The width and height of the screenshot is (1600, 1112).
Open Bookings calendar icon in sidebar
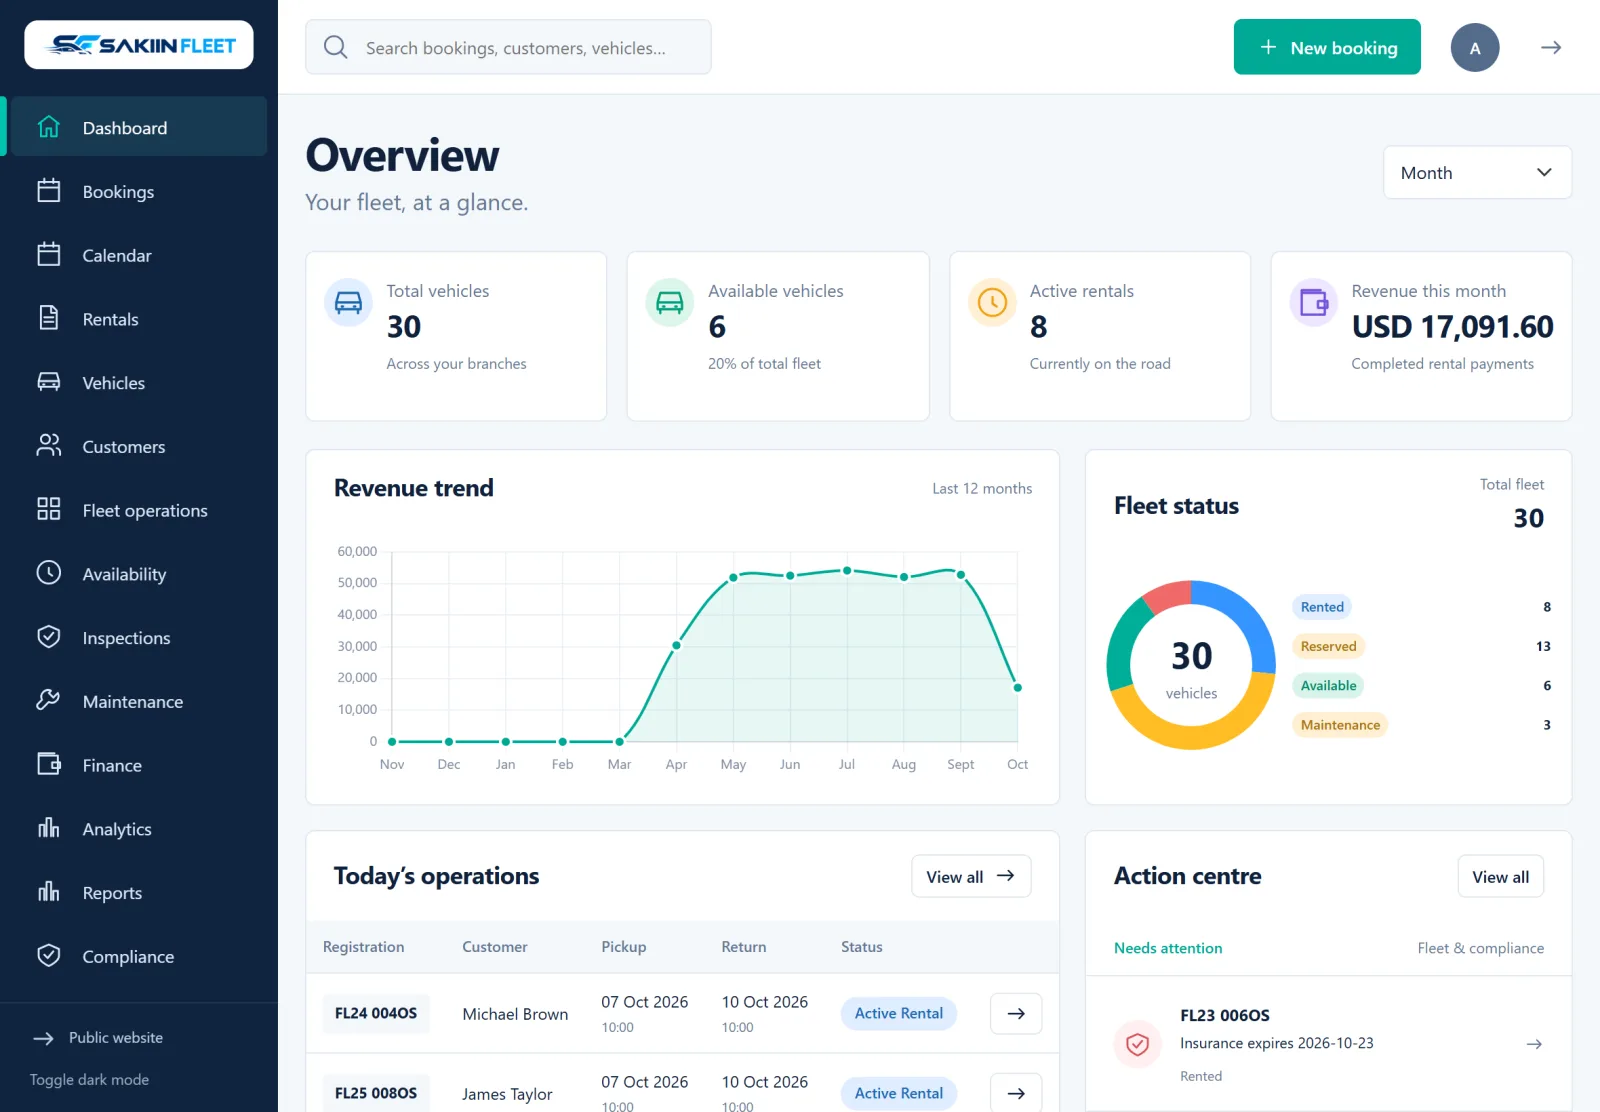pos(48,191)
